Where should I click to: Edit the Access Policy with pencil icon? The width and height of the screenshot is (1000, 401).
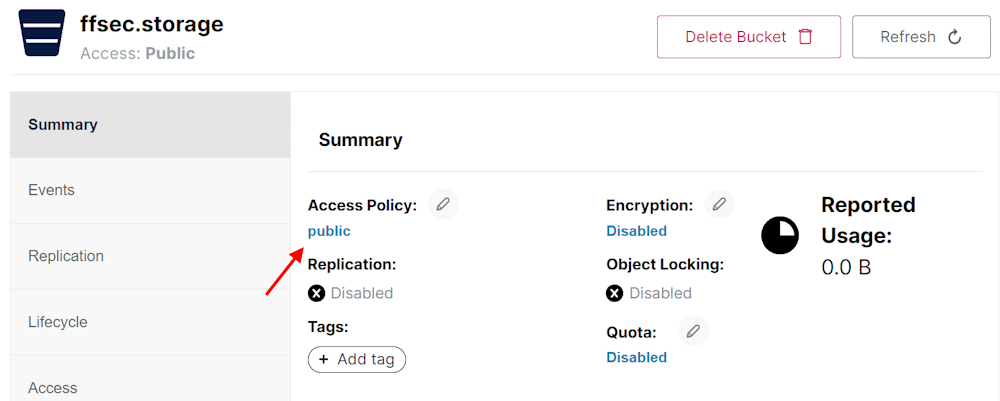[443, 204]
